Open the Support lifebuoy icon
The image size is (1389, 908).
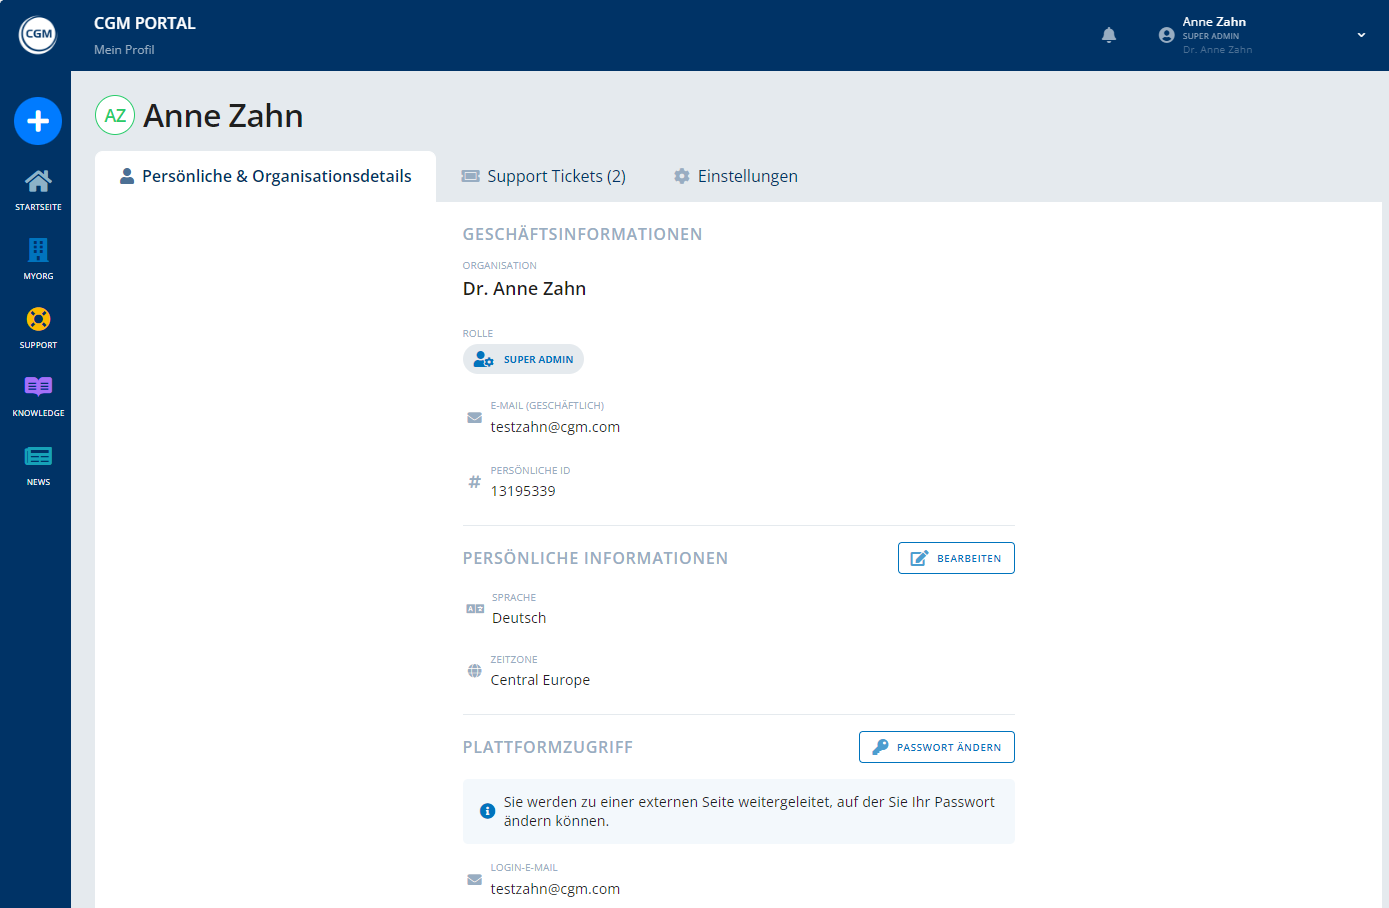[x=37, y=320]
